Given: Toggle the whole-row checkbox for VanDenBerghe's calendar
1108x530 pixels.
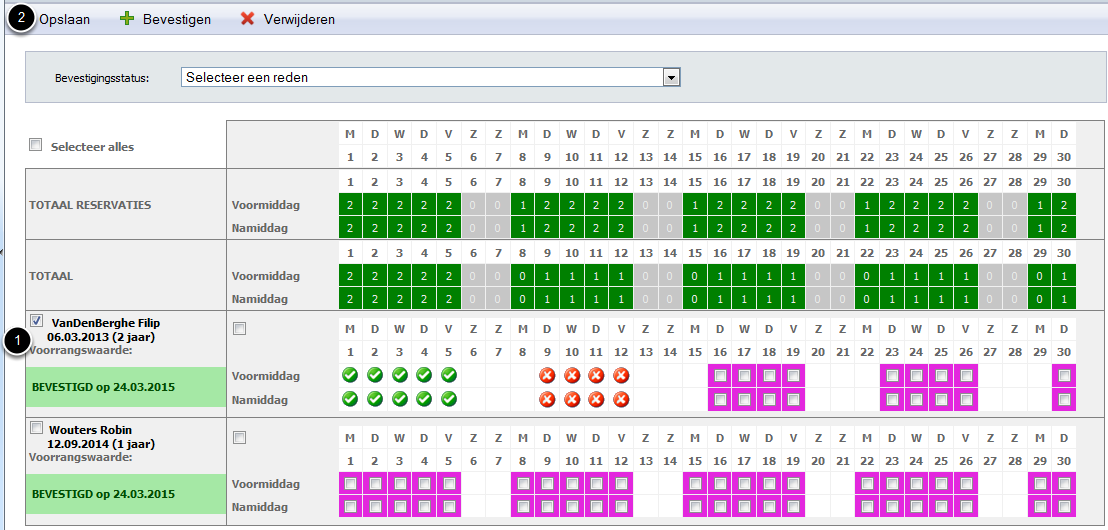Looking at the screenshot, I should 239,328.
